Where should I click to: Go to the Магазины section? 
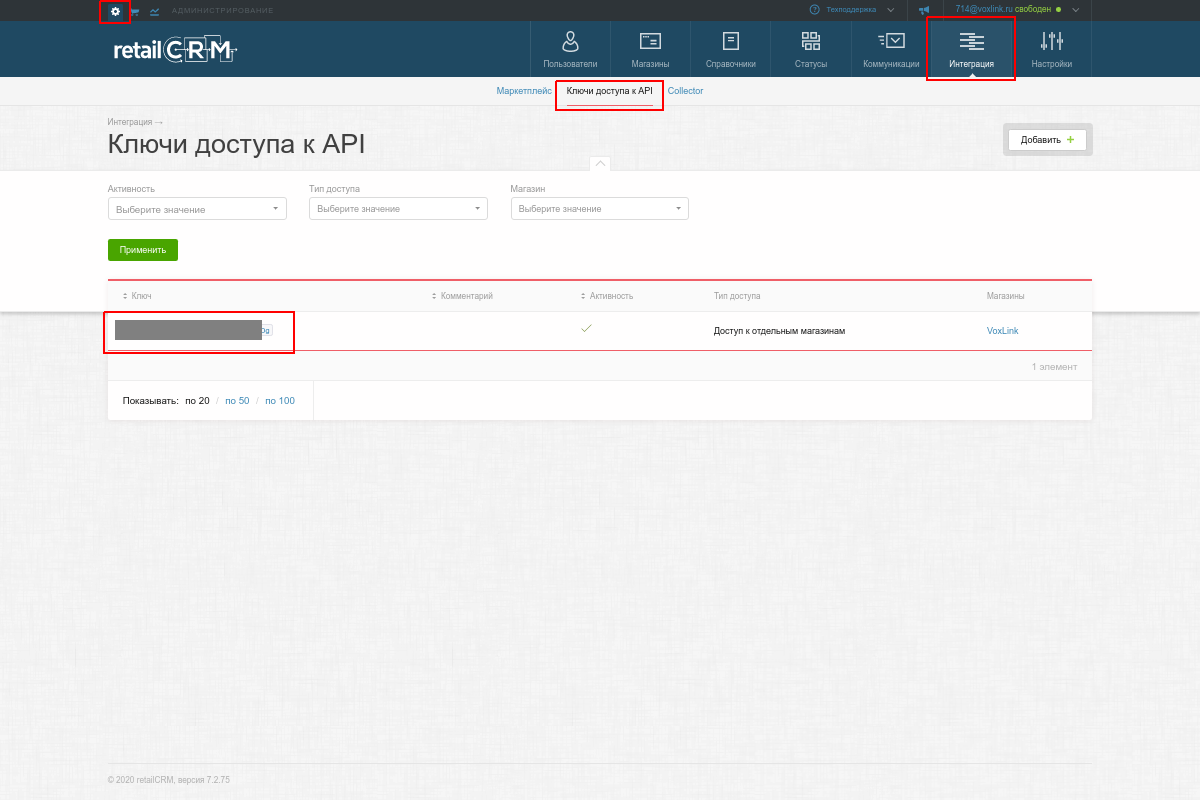pyautogui.click(x=650, y=50)
